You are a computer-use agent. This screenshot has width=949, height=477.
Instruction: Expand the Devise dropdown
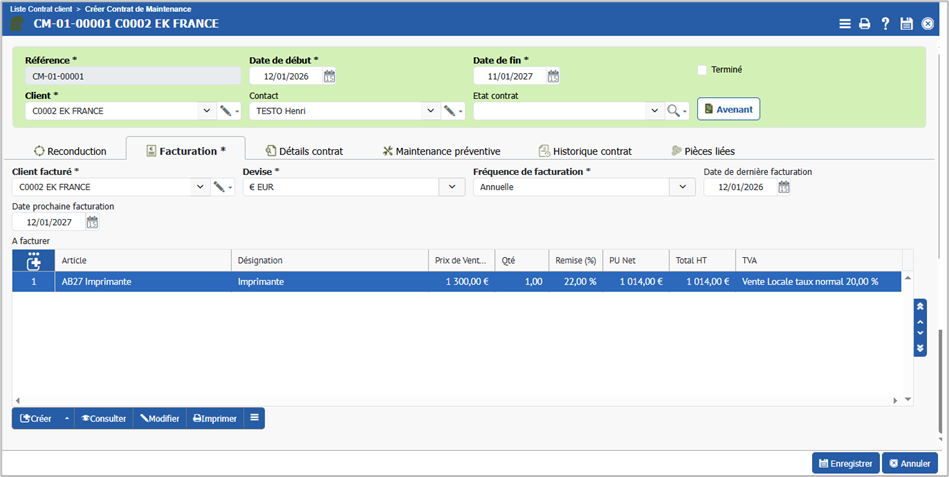(x=453, y=187)
